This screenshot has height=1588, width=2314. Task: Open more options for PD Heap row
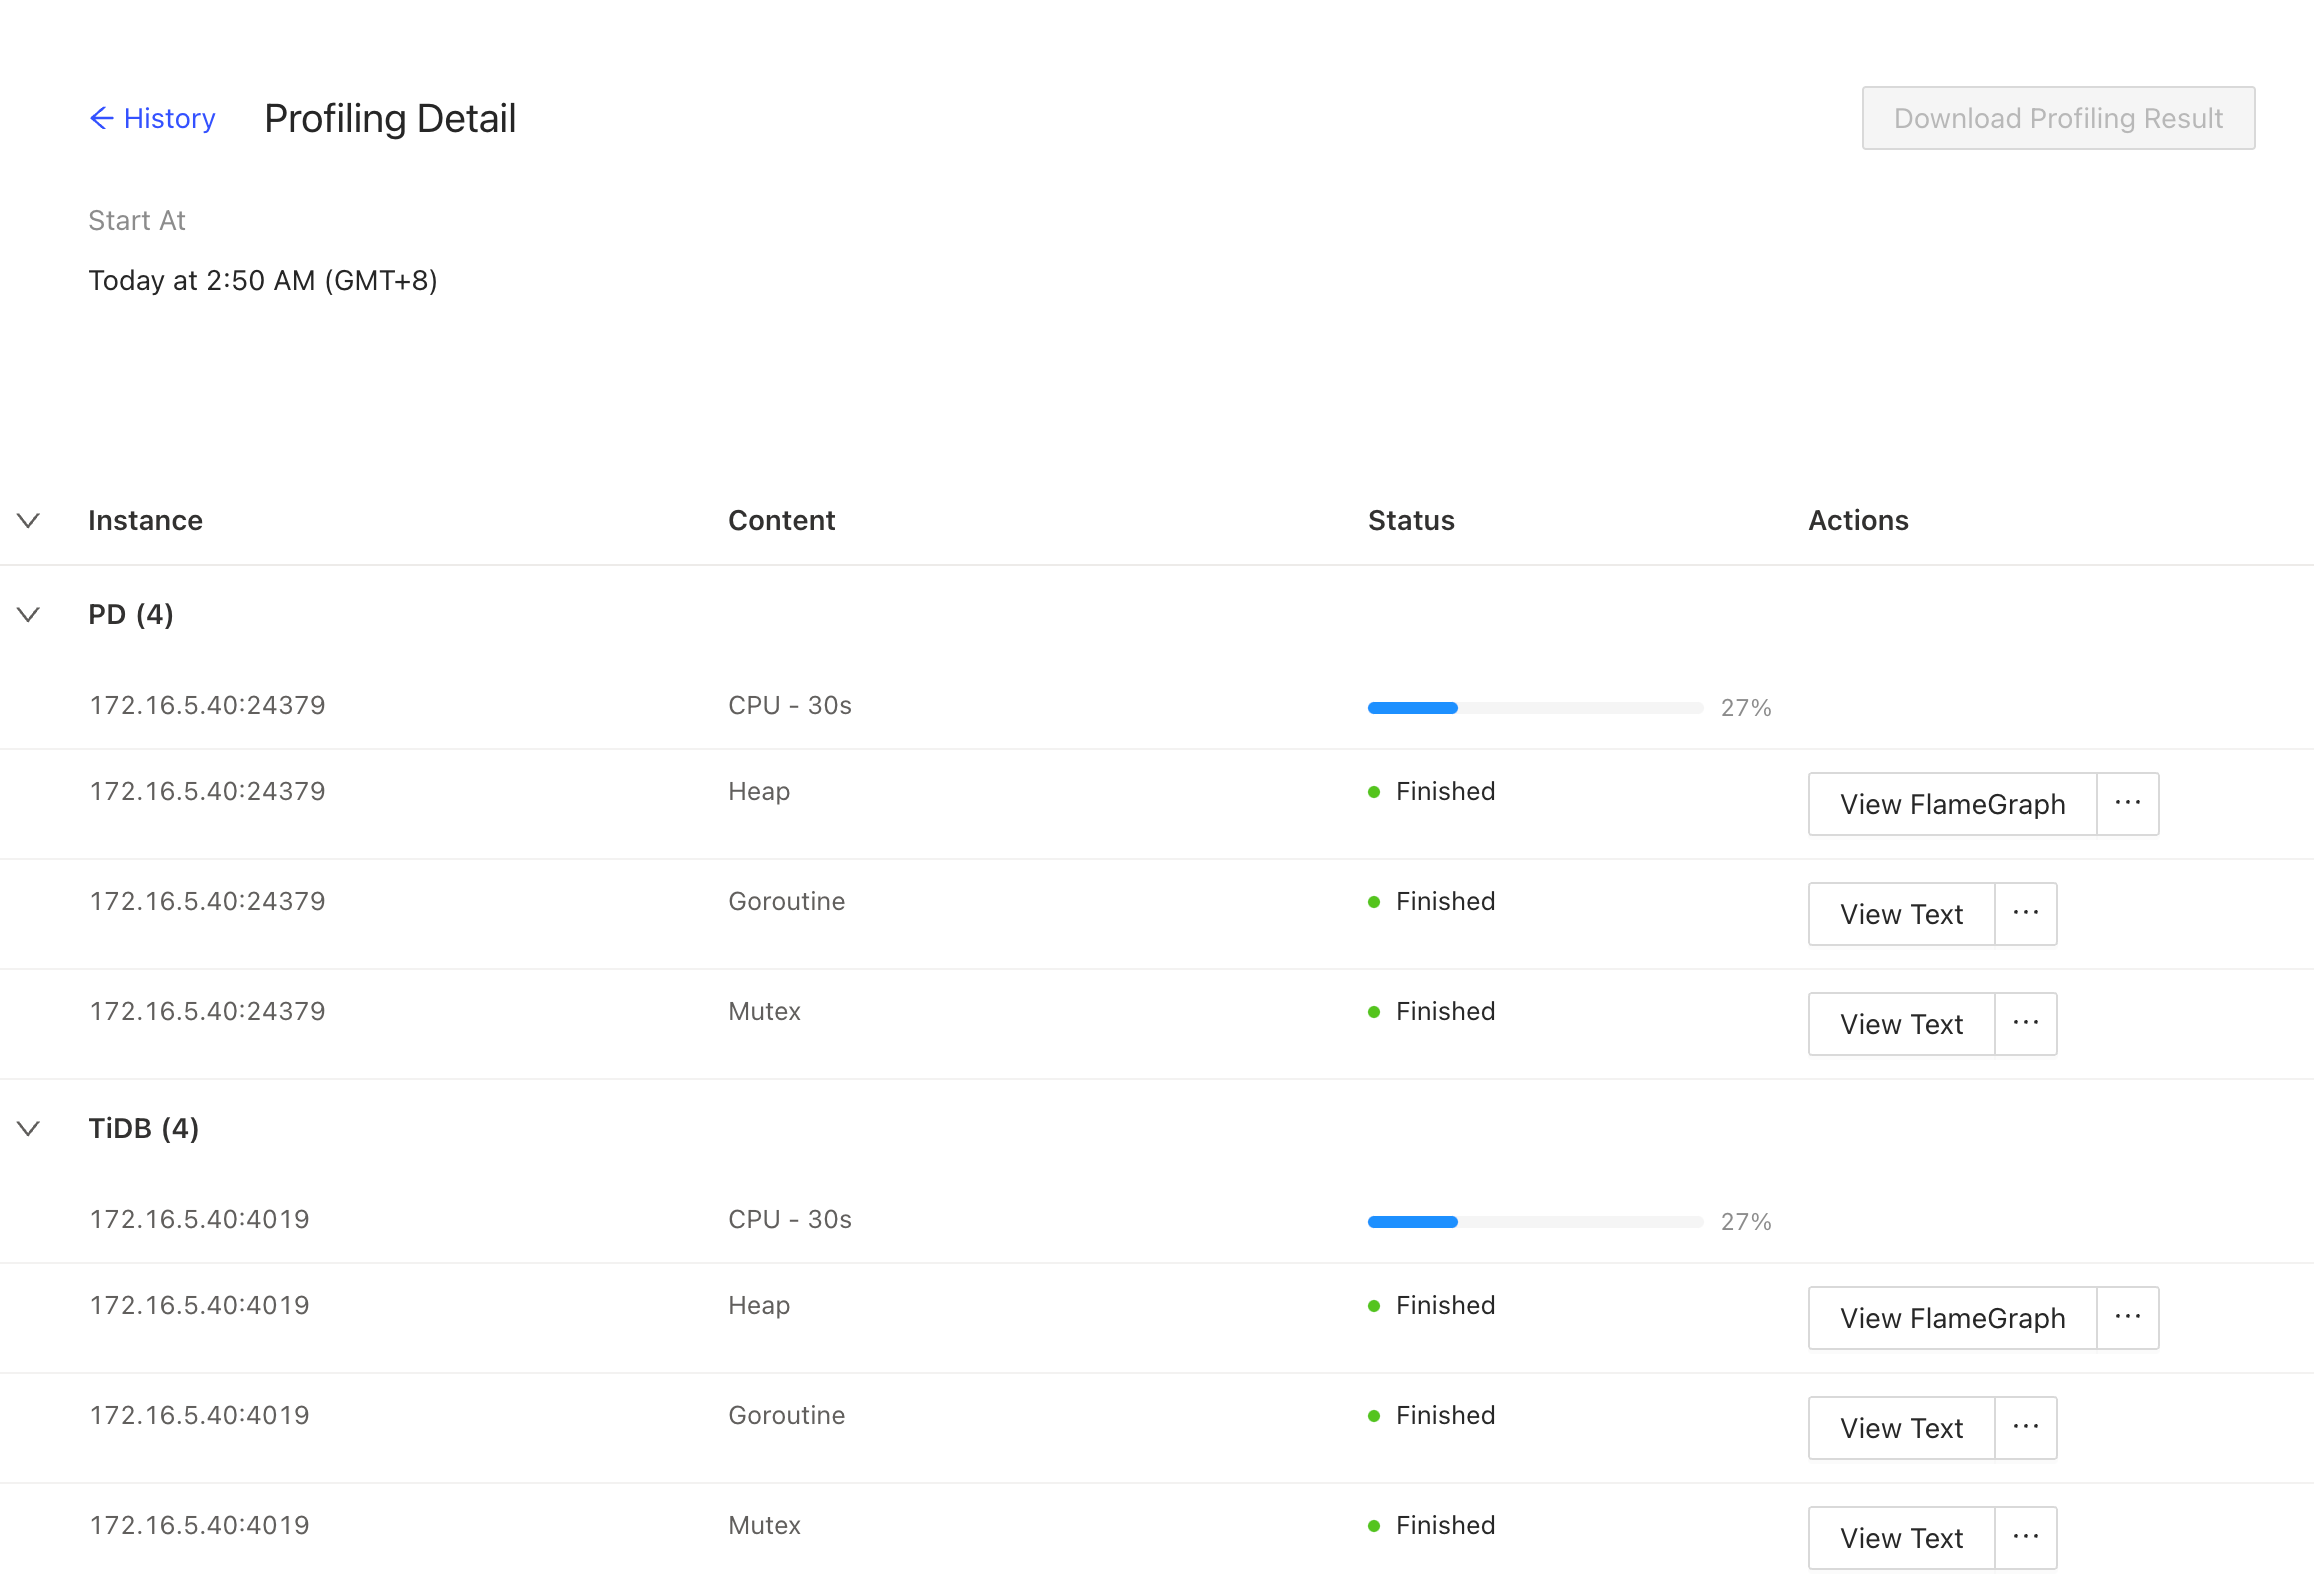tap(2127, 804)
